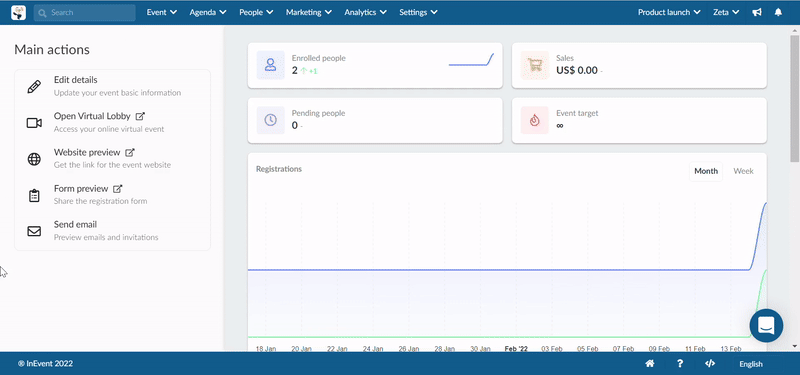Click the megaphone announcements icon
800x375 pixels.
pyautogui.click(x=757, y=12)
